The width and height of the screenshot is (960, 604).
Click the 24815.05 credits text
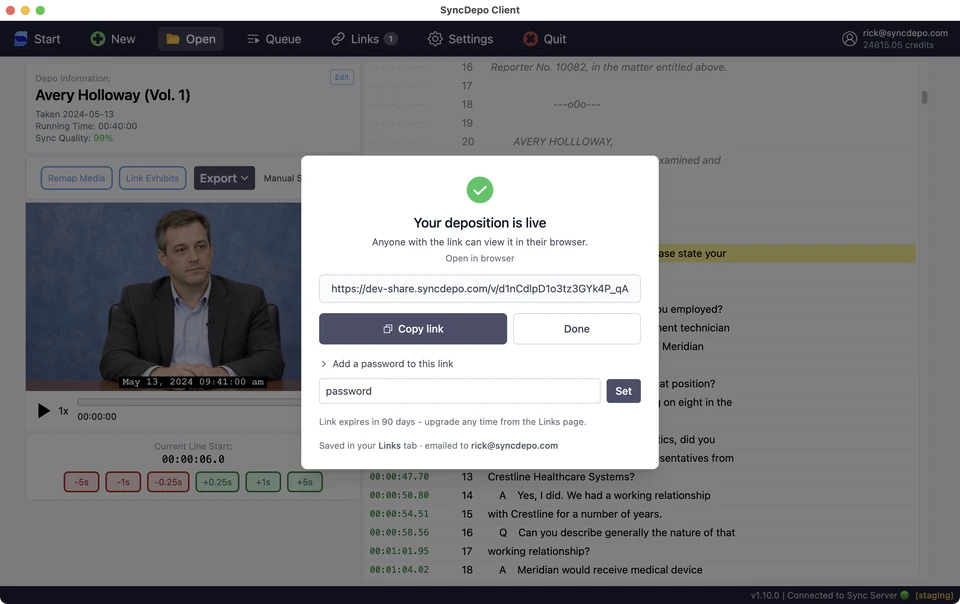tap(898, 45)
